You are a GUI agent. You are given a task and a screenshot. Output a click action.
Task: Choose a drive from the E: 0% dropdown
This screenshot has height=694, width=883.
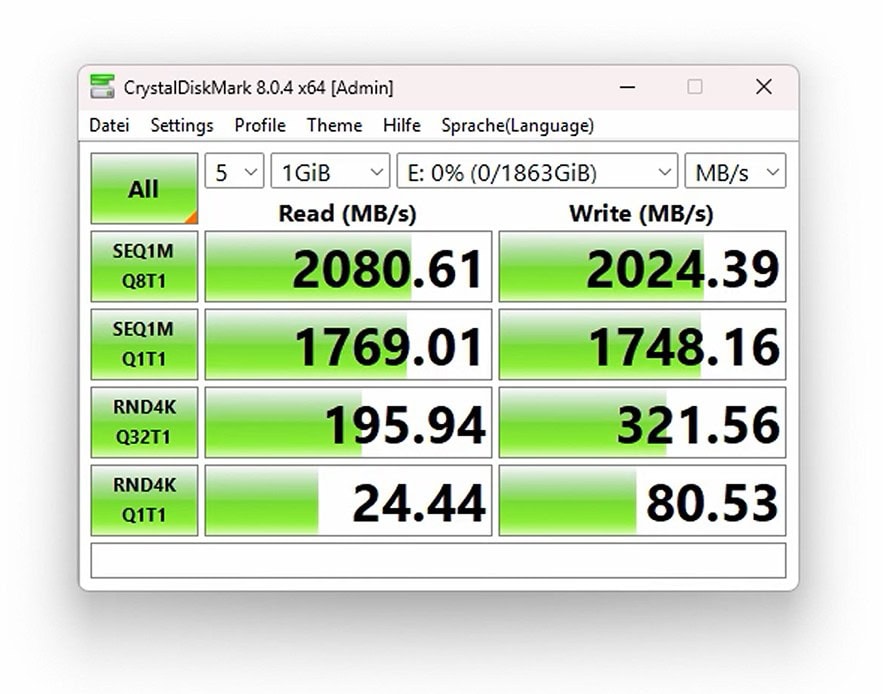(x=537, y=172)
